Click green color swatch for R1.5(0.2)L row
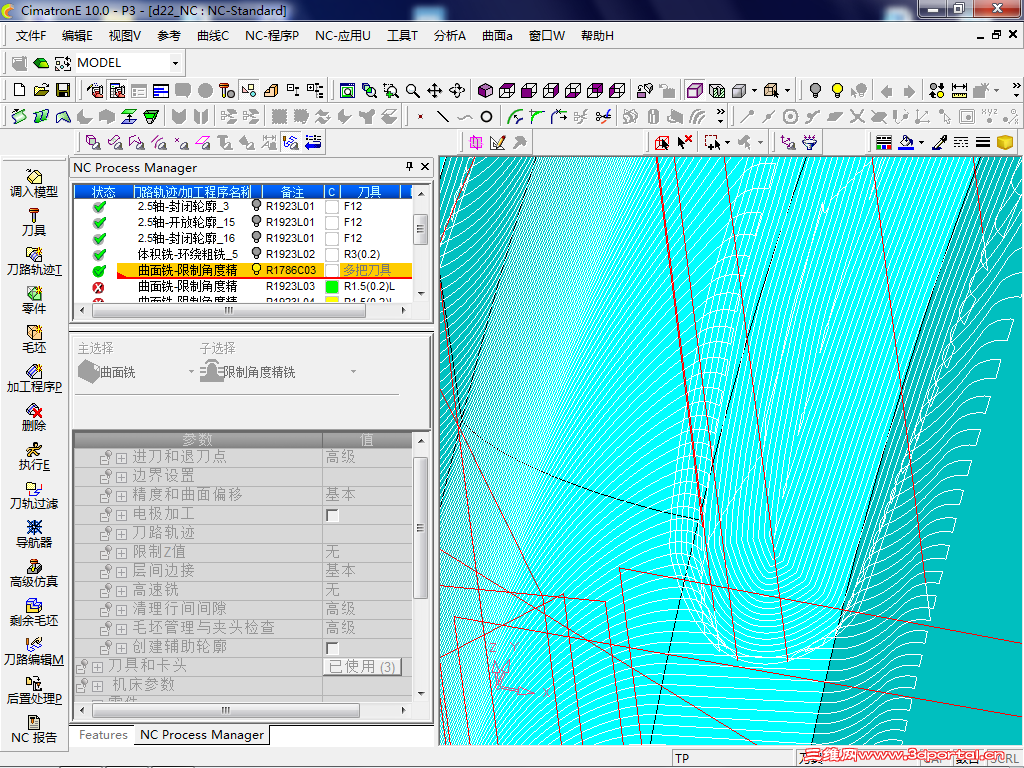The height and width of the screenshot is (768, 1024). [332, 287]
